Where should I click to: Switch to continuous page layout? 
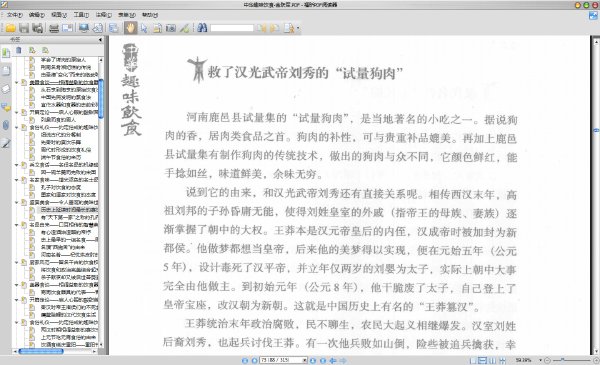[x=483, y=360]
